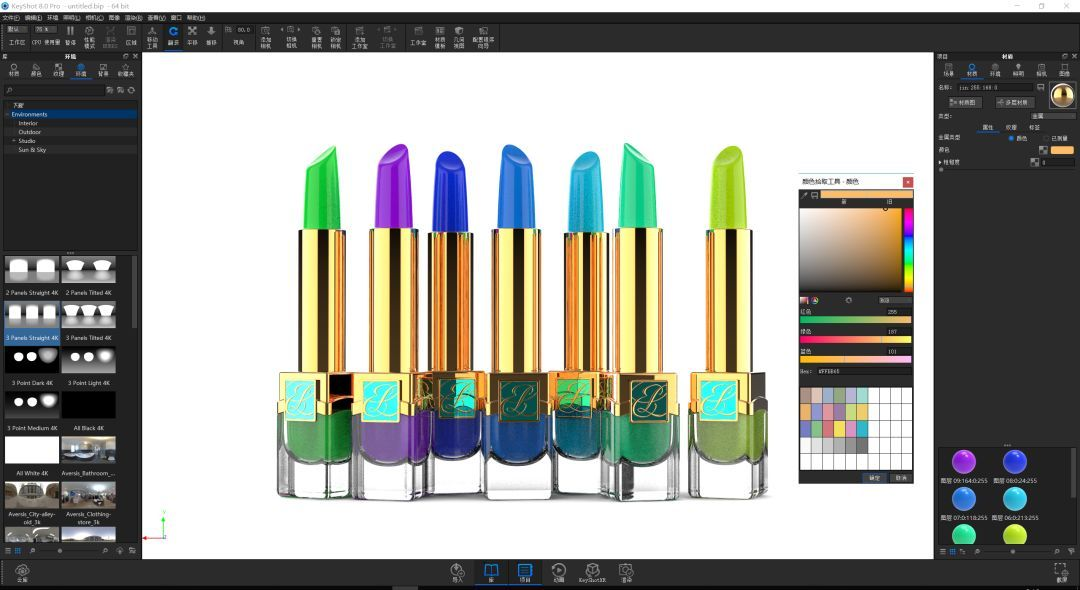The height and width of the screenshot is (590, 1080).
Task: Toggle the roughness texture checker box
Action: (x=1034, y=162)
